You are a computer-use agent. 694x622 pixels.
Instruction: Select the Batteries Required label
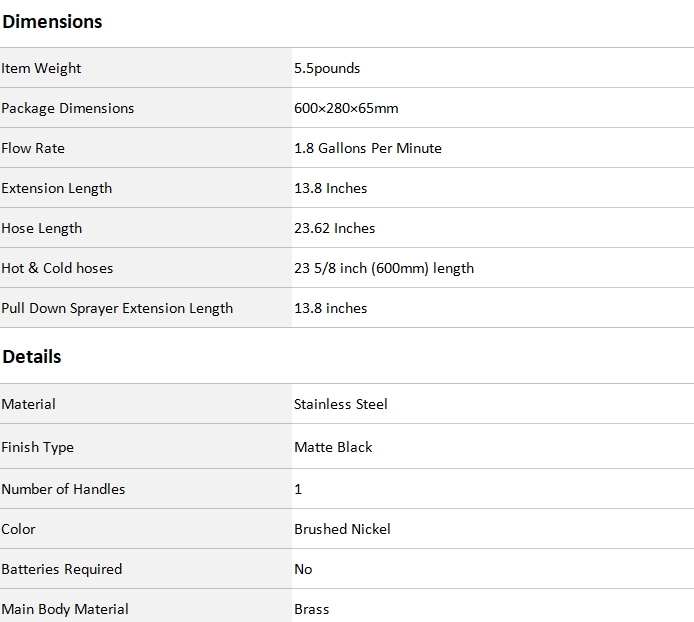coord(62,569)
